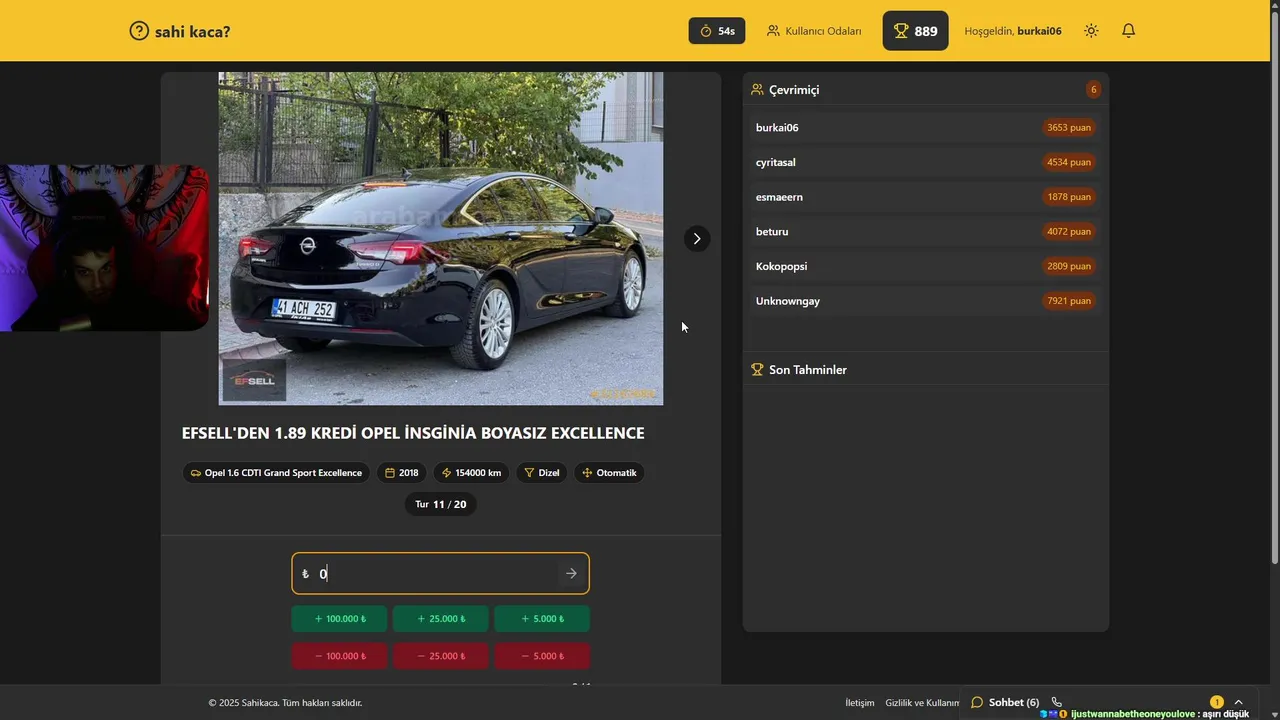The height and width of the screenshot is (720, 1280).
Task: Submit guess with arrow button
Action: (571, 573)
